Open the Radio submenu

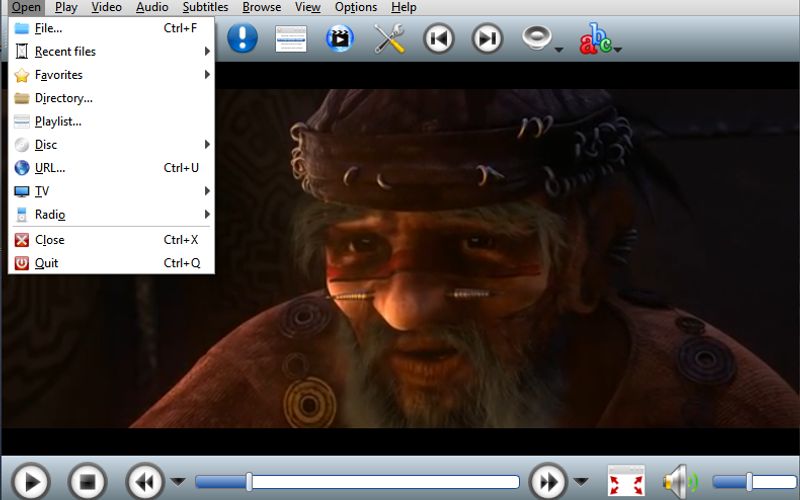coord(111,214)
